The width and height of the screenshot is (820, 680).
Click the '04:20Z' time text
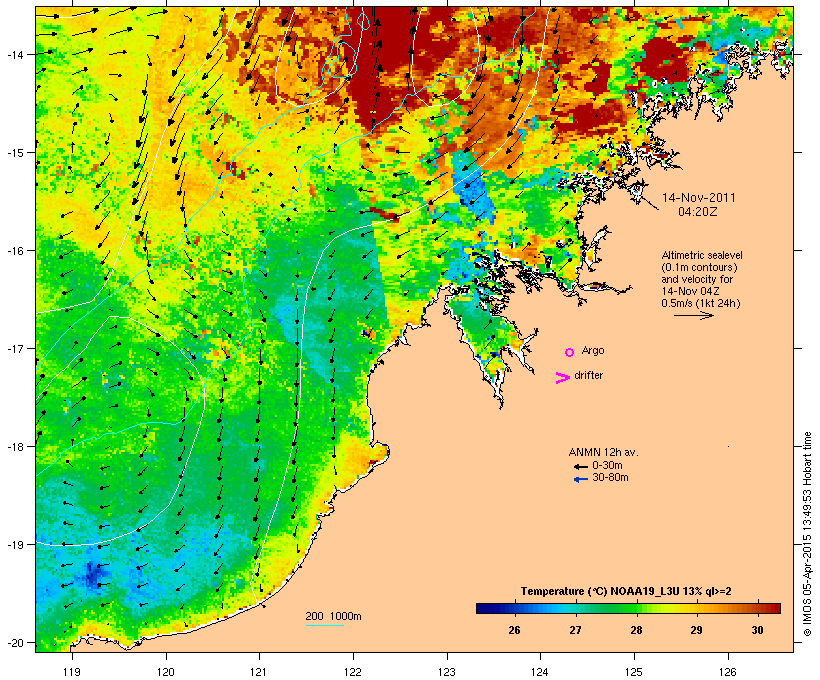(x=698, y=212)
